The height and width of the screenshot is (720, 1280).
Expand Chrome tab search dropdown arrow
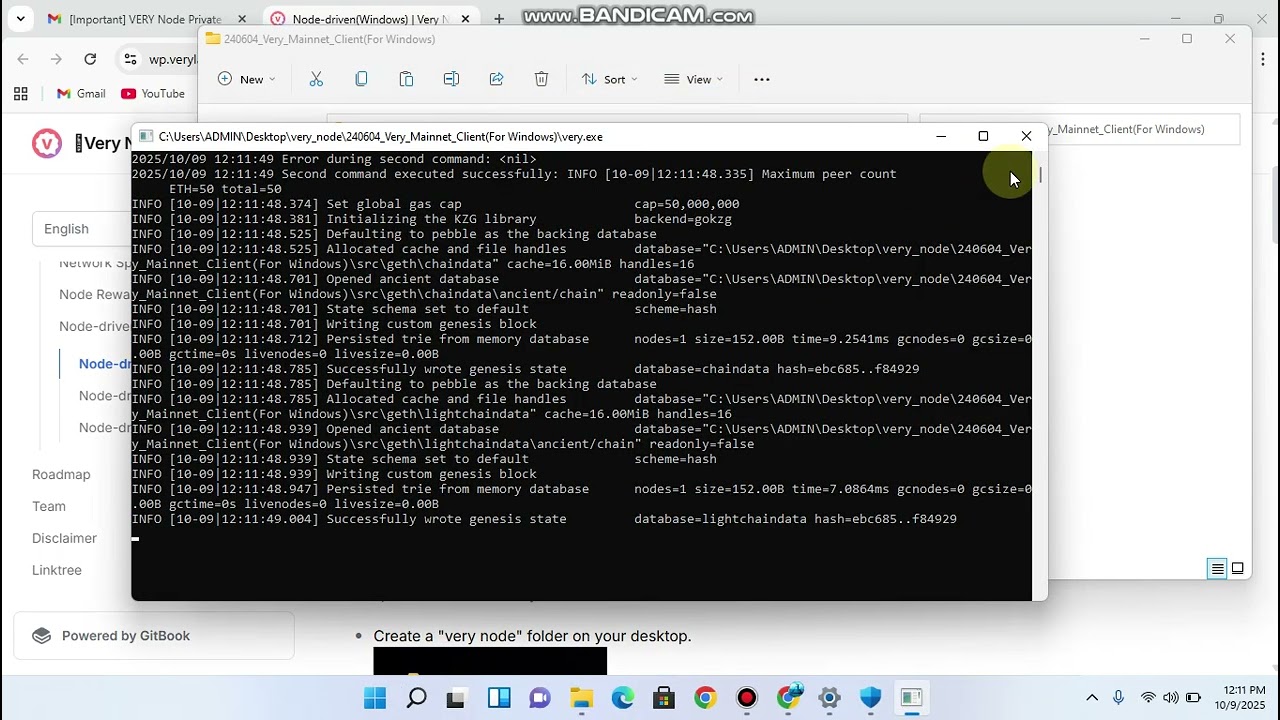click(x=22, y=19)
